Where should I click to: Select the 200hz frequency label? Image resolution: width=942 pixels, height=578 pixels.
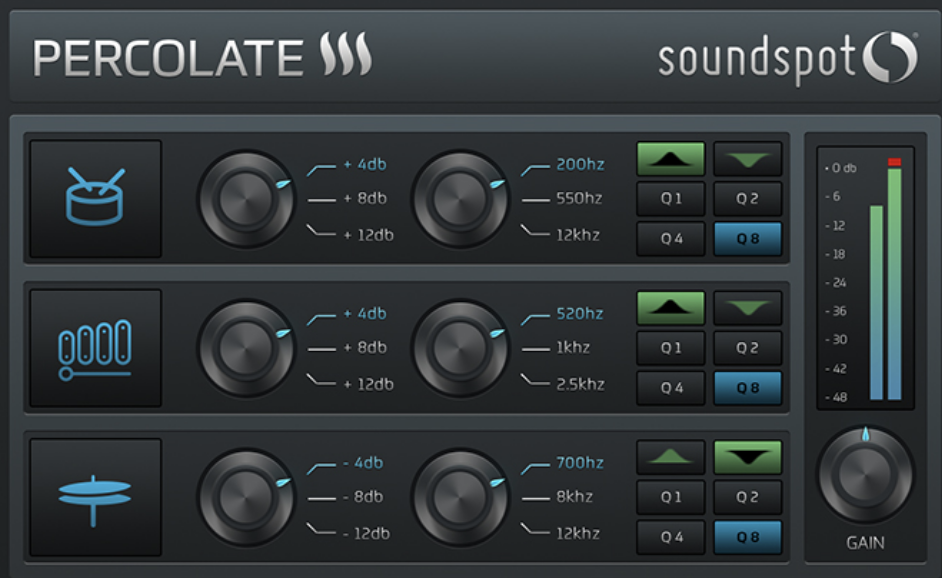pyautogui.click(x=580, y=164)
